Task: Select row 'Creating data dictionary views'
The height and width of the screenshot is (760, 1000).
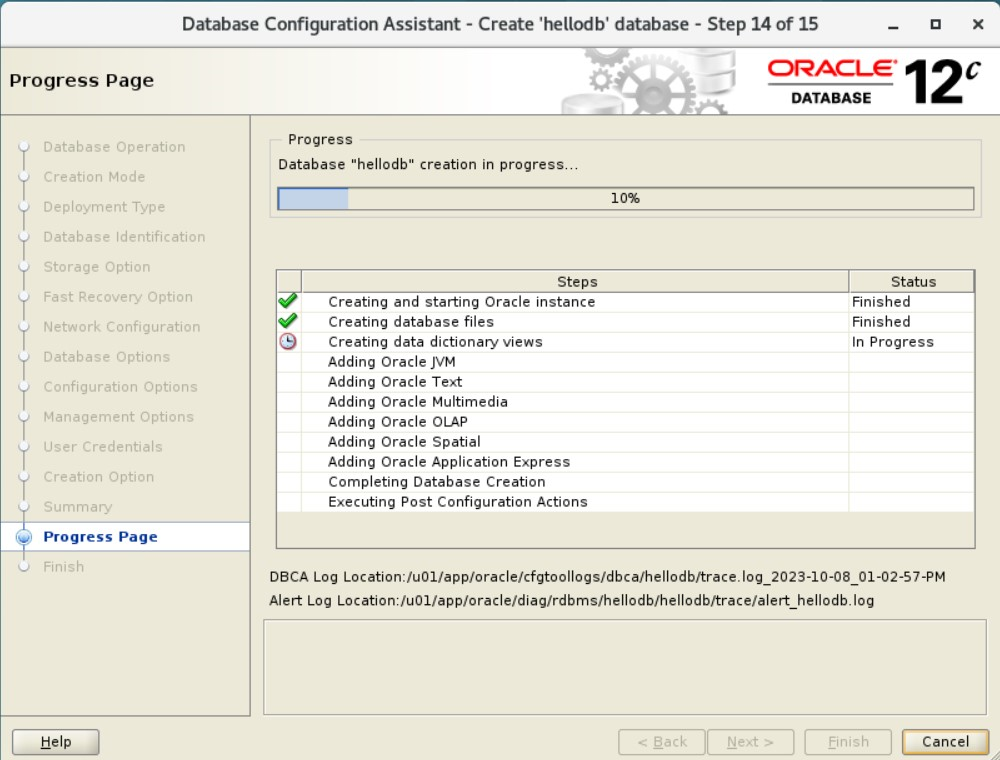Action: tap(625, 342)
